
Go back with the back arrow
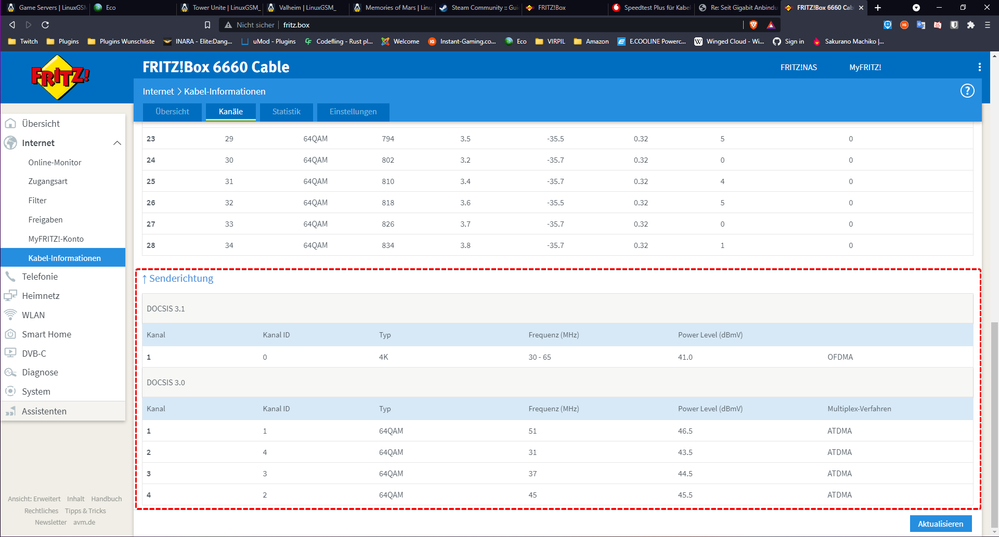click(x=12, y=25)
